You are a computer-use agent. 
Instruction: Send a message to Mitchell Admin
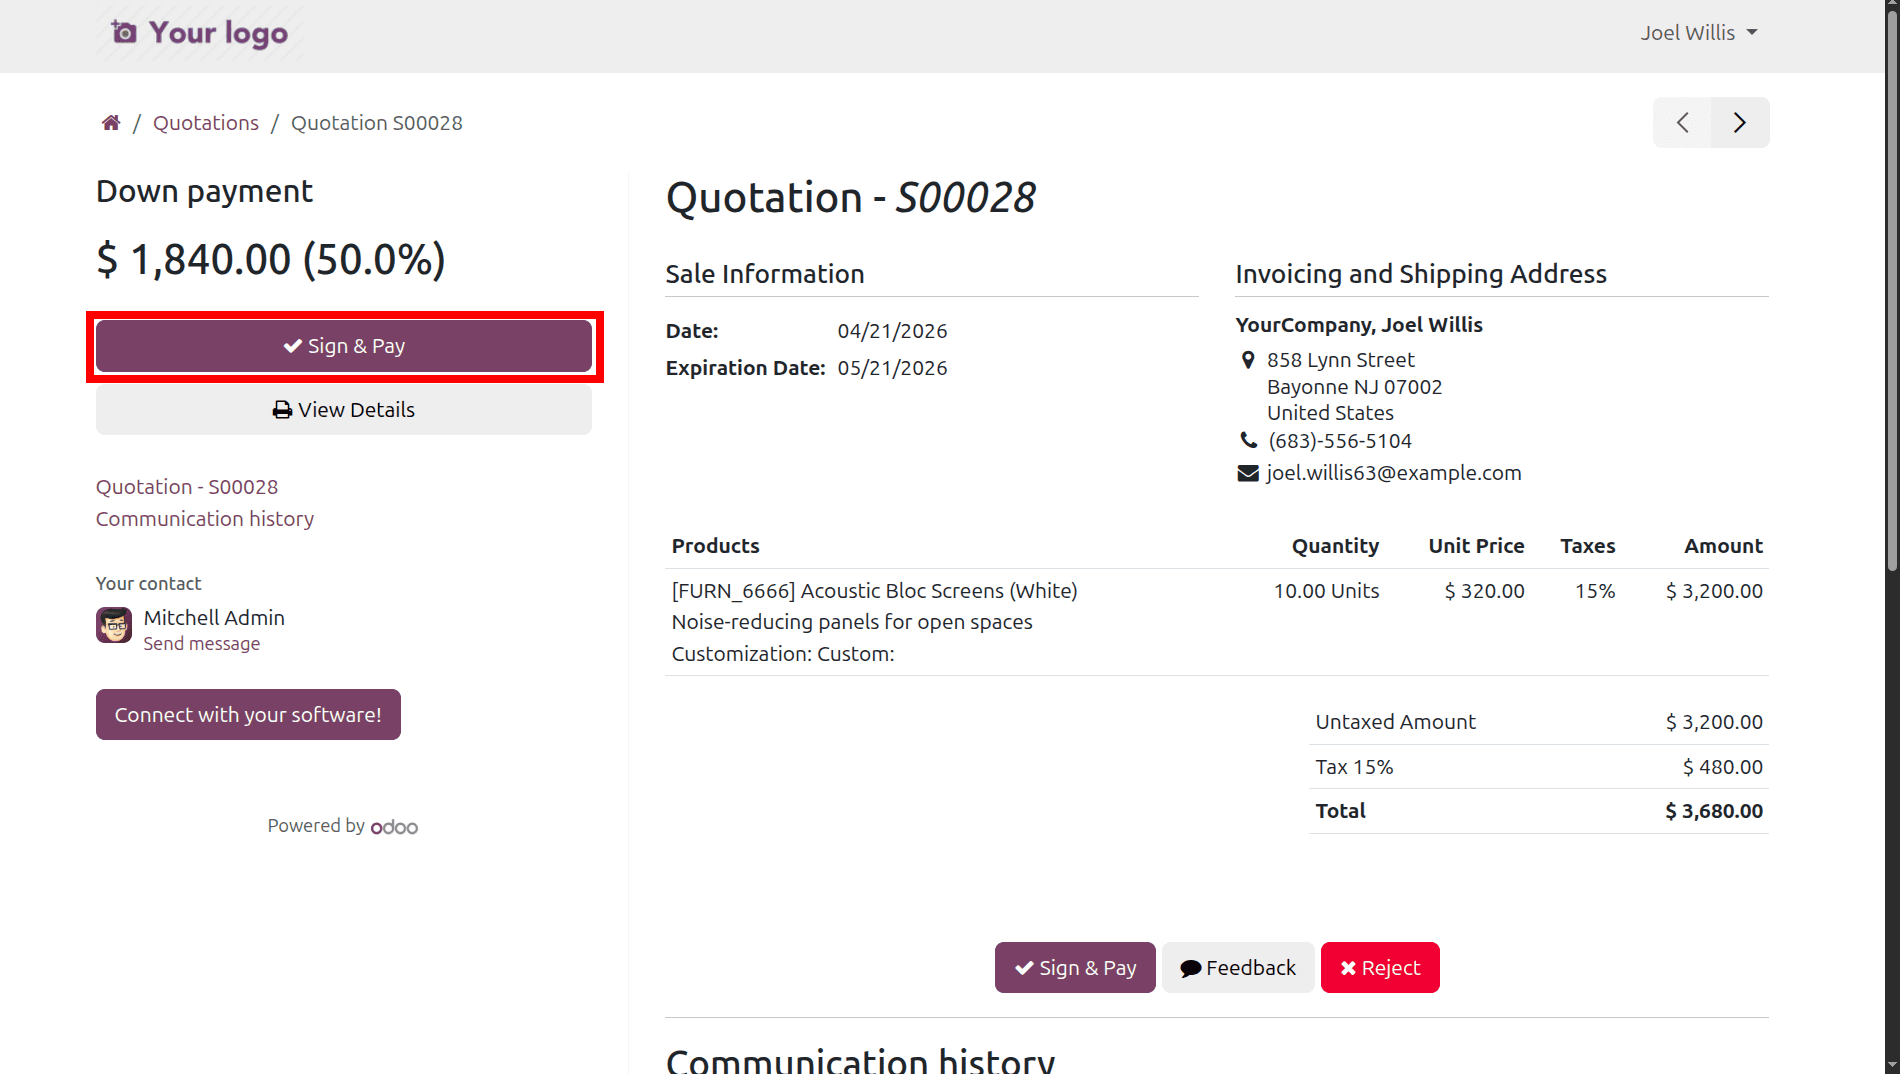pyautogui.click(x=202, y=643)
